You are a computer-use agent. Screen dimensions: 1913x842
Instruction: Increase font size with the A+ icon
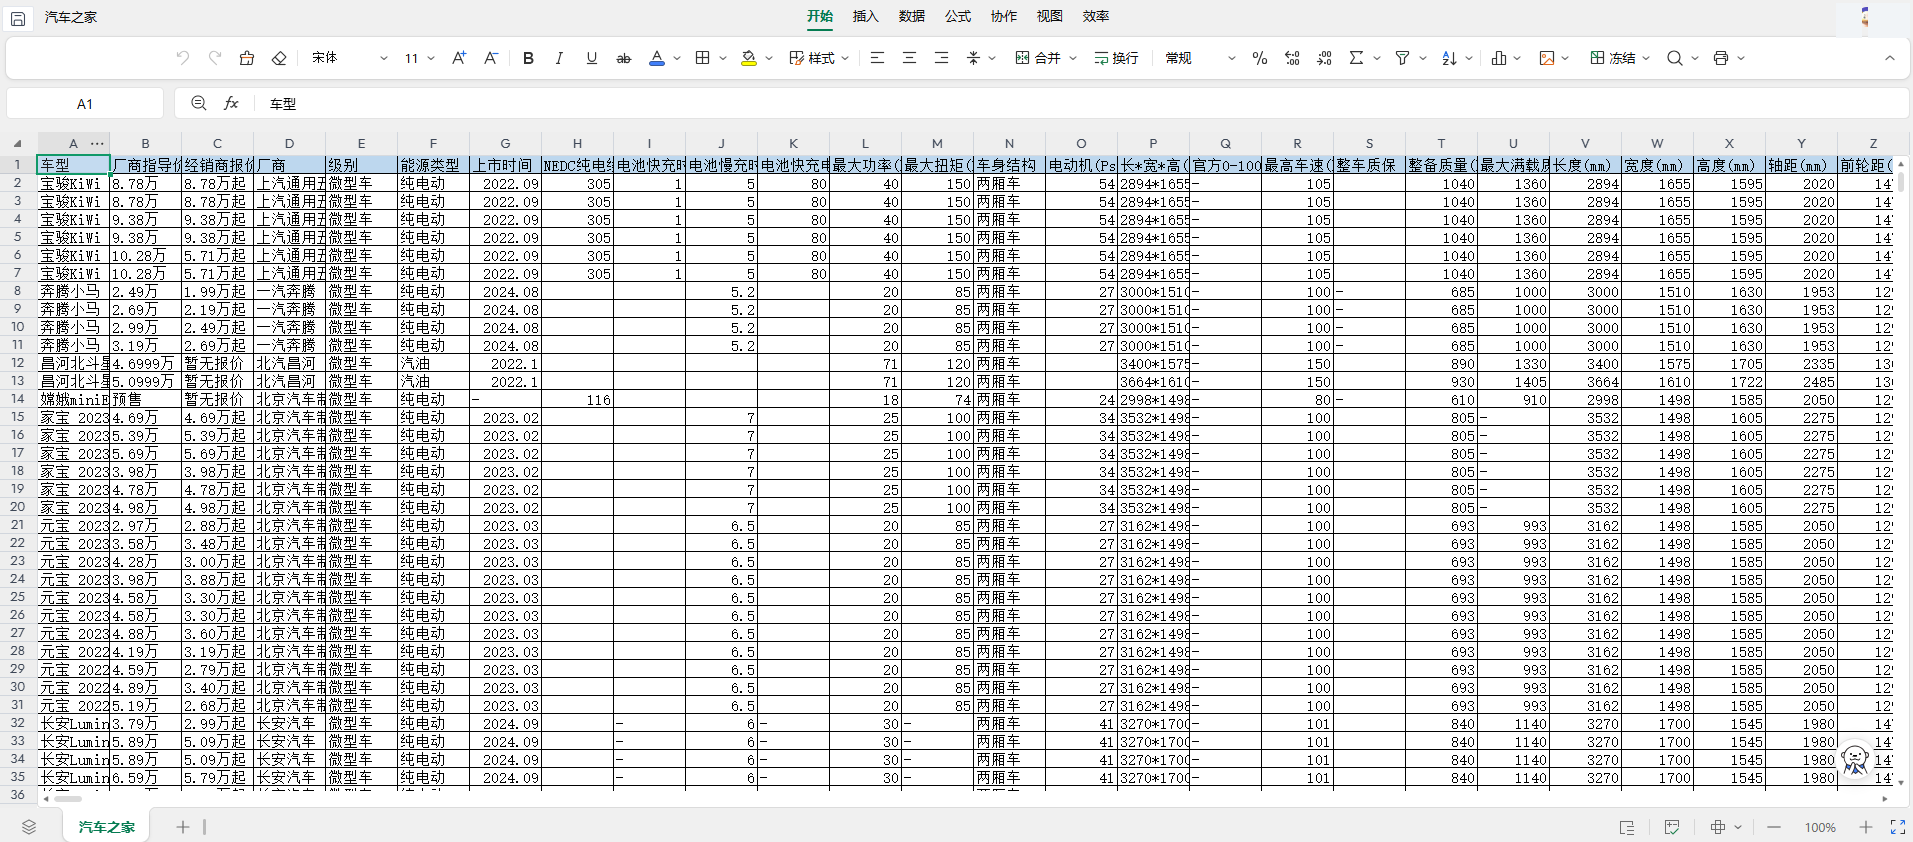tap(459, 58)
